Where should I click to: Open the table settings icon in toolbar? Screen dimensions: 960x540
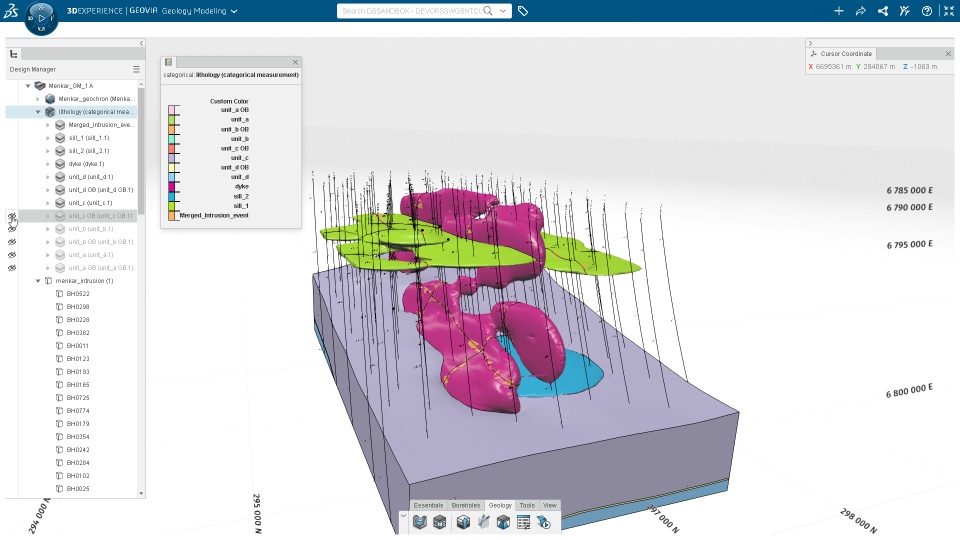click(523, 522)
